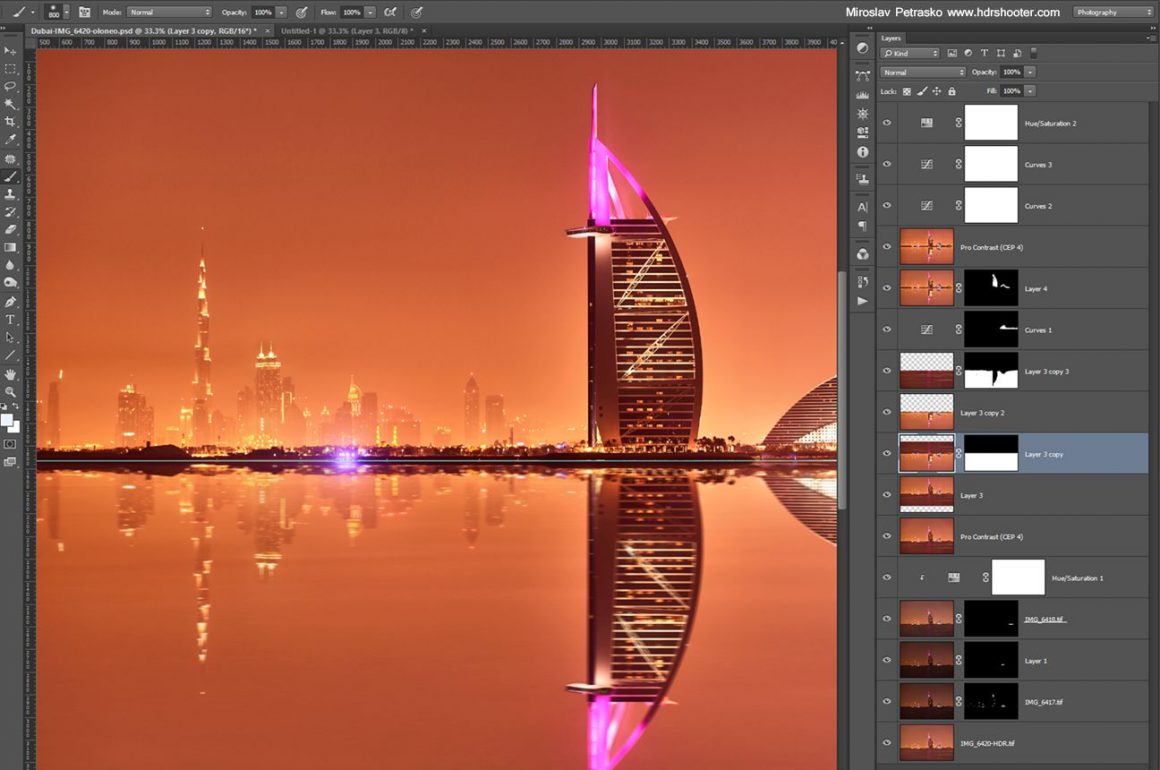Filter layers by adjustment type
This screenshot has height=770, width=1160.
tap(968, 53)
